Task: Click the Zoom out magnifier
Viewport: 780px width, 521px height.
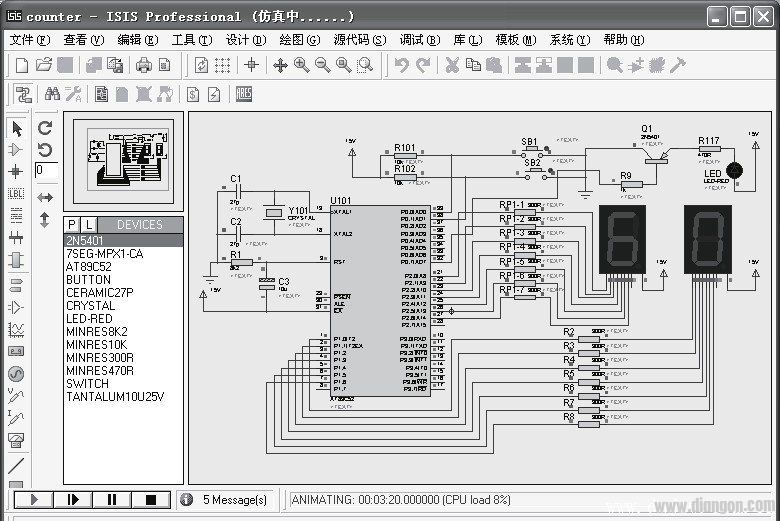Action: click(x=322, y=65)
